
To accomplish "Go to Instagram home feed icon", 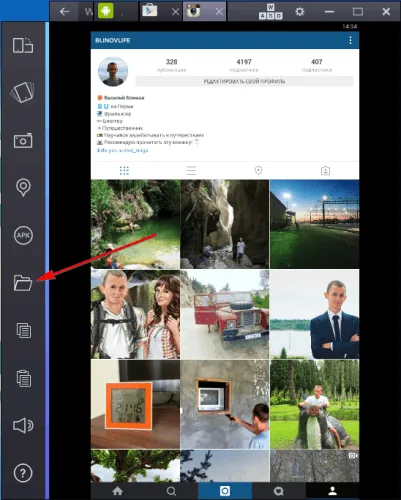I will pos(118,491).
